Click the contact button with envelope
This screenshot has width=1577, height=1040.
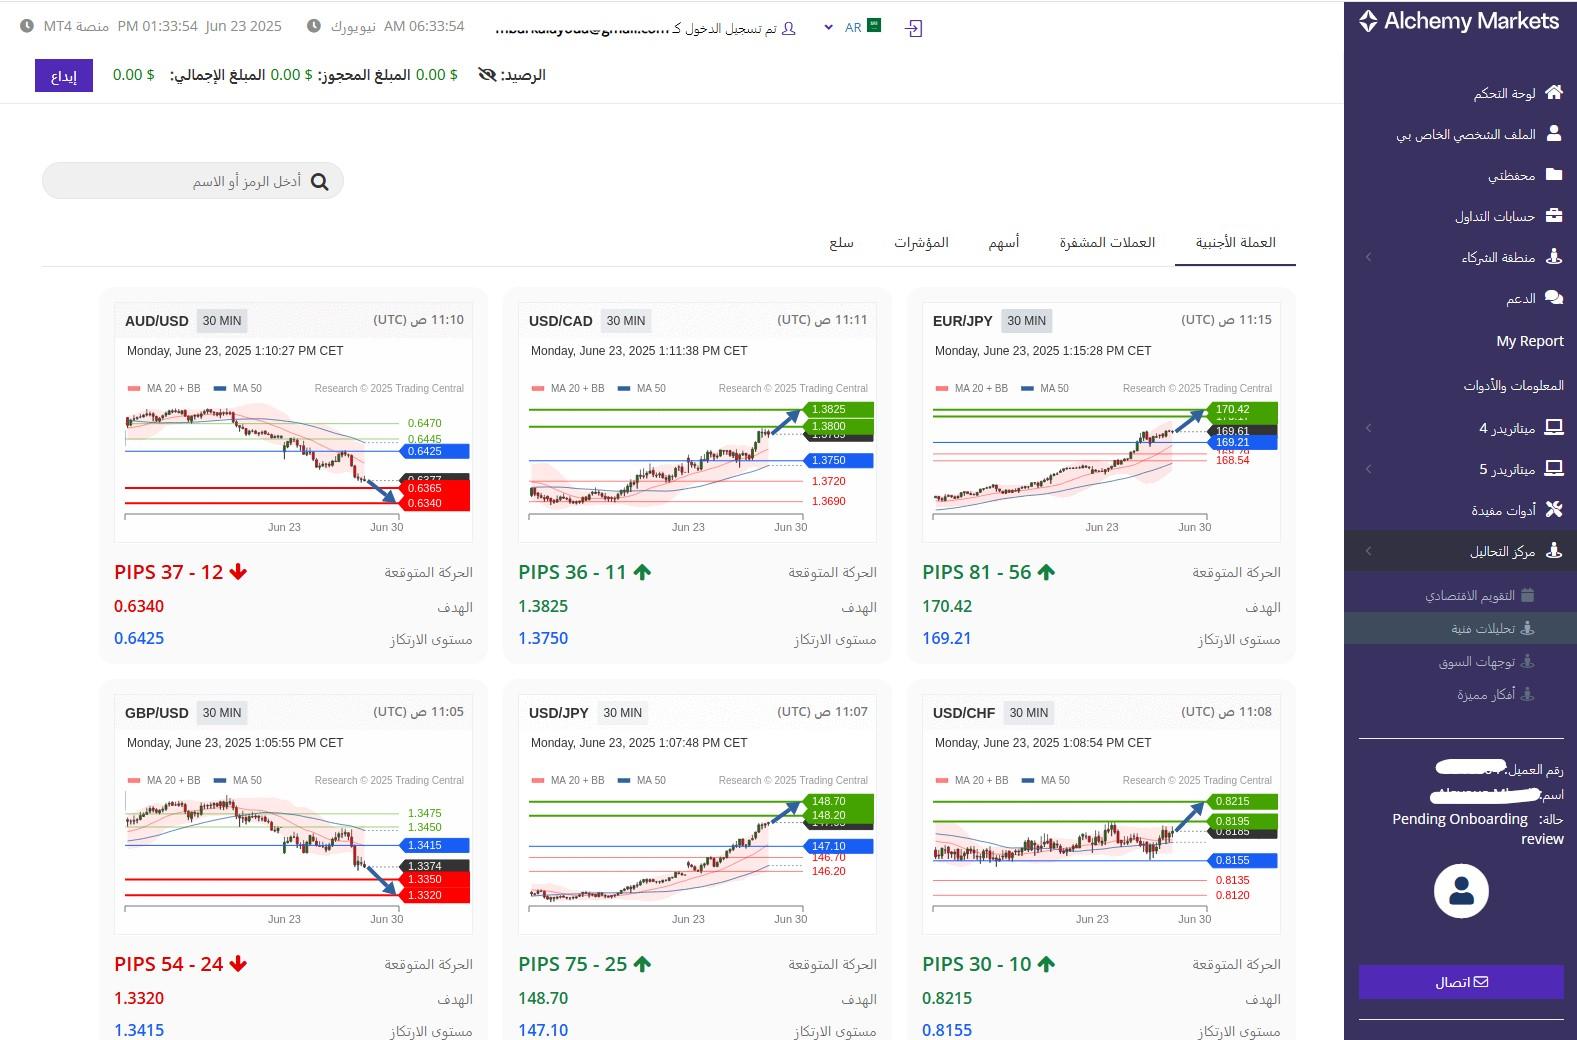click(x=1461, y=982)
